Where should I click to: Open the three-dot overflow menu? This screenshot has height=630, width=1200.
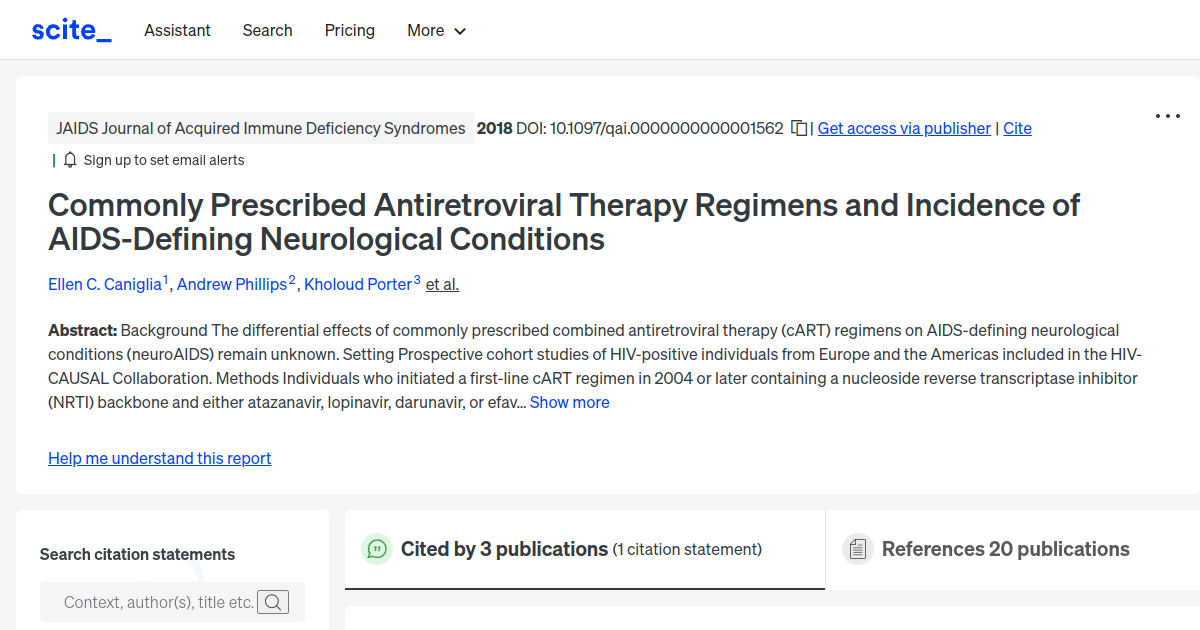click(x=1167, y=116)
